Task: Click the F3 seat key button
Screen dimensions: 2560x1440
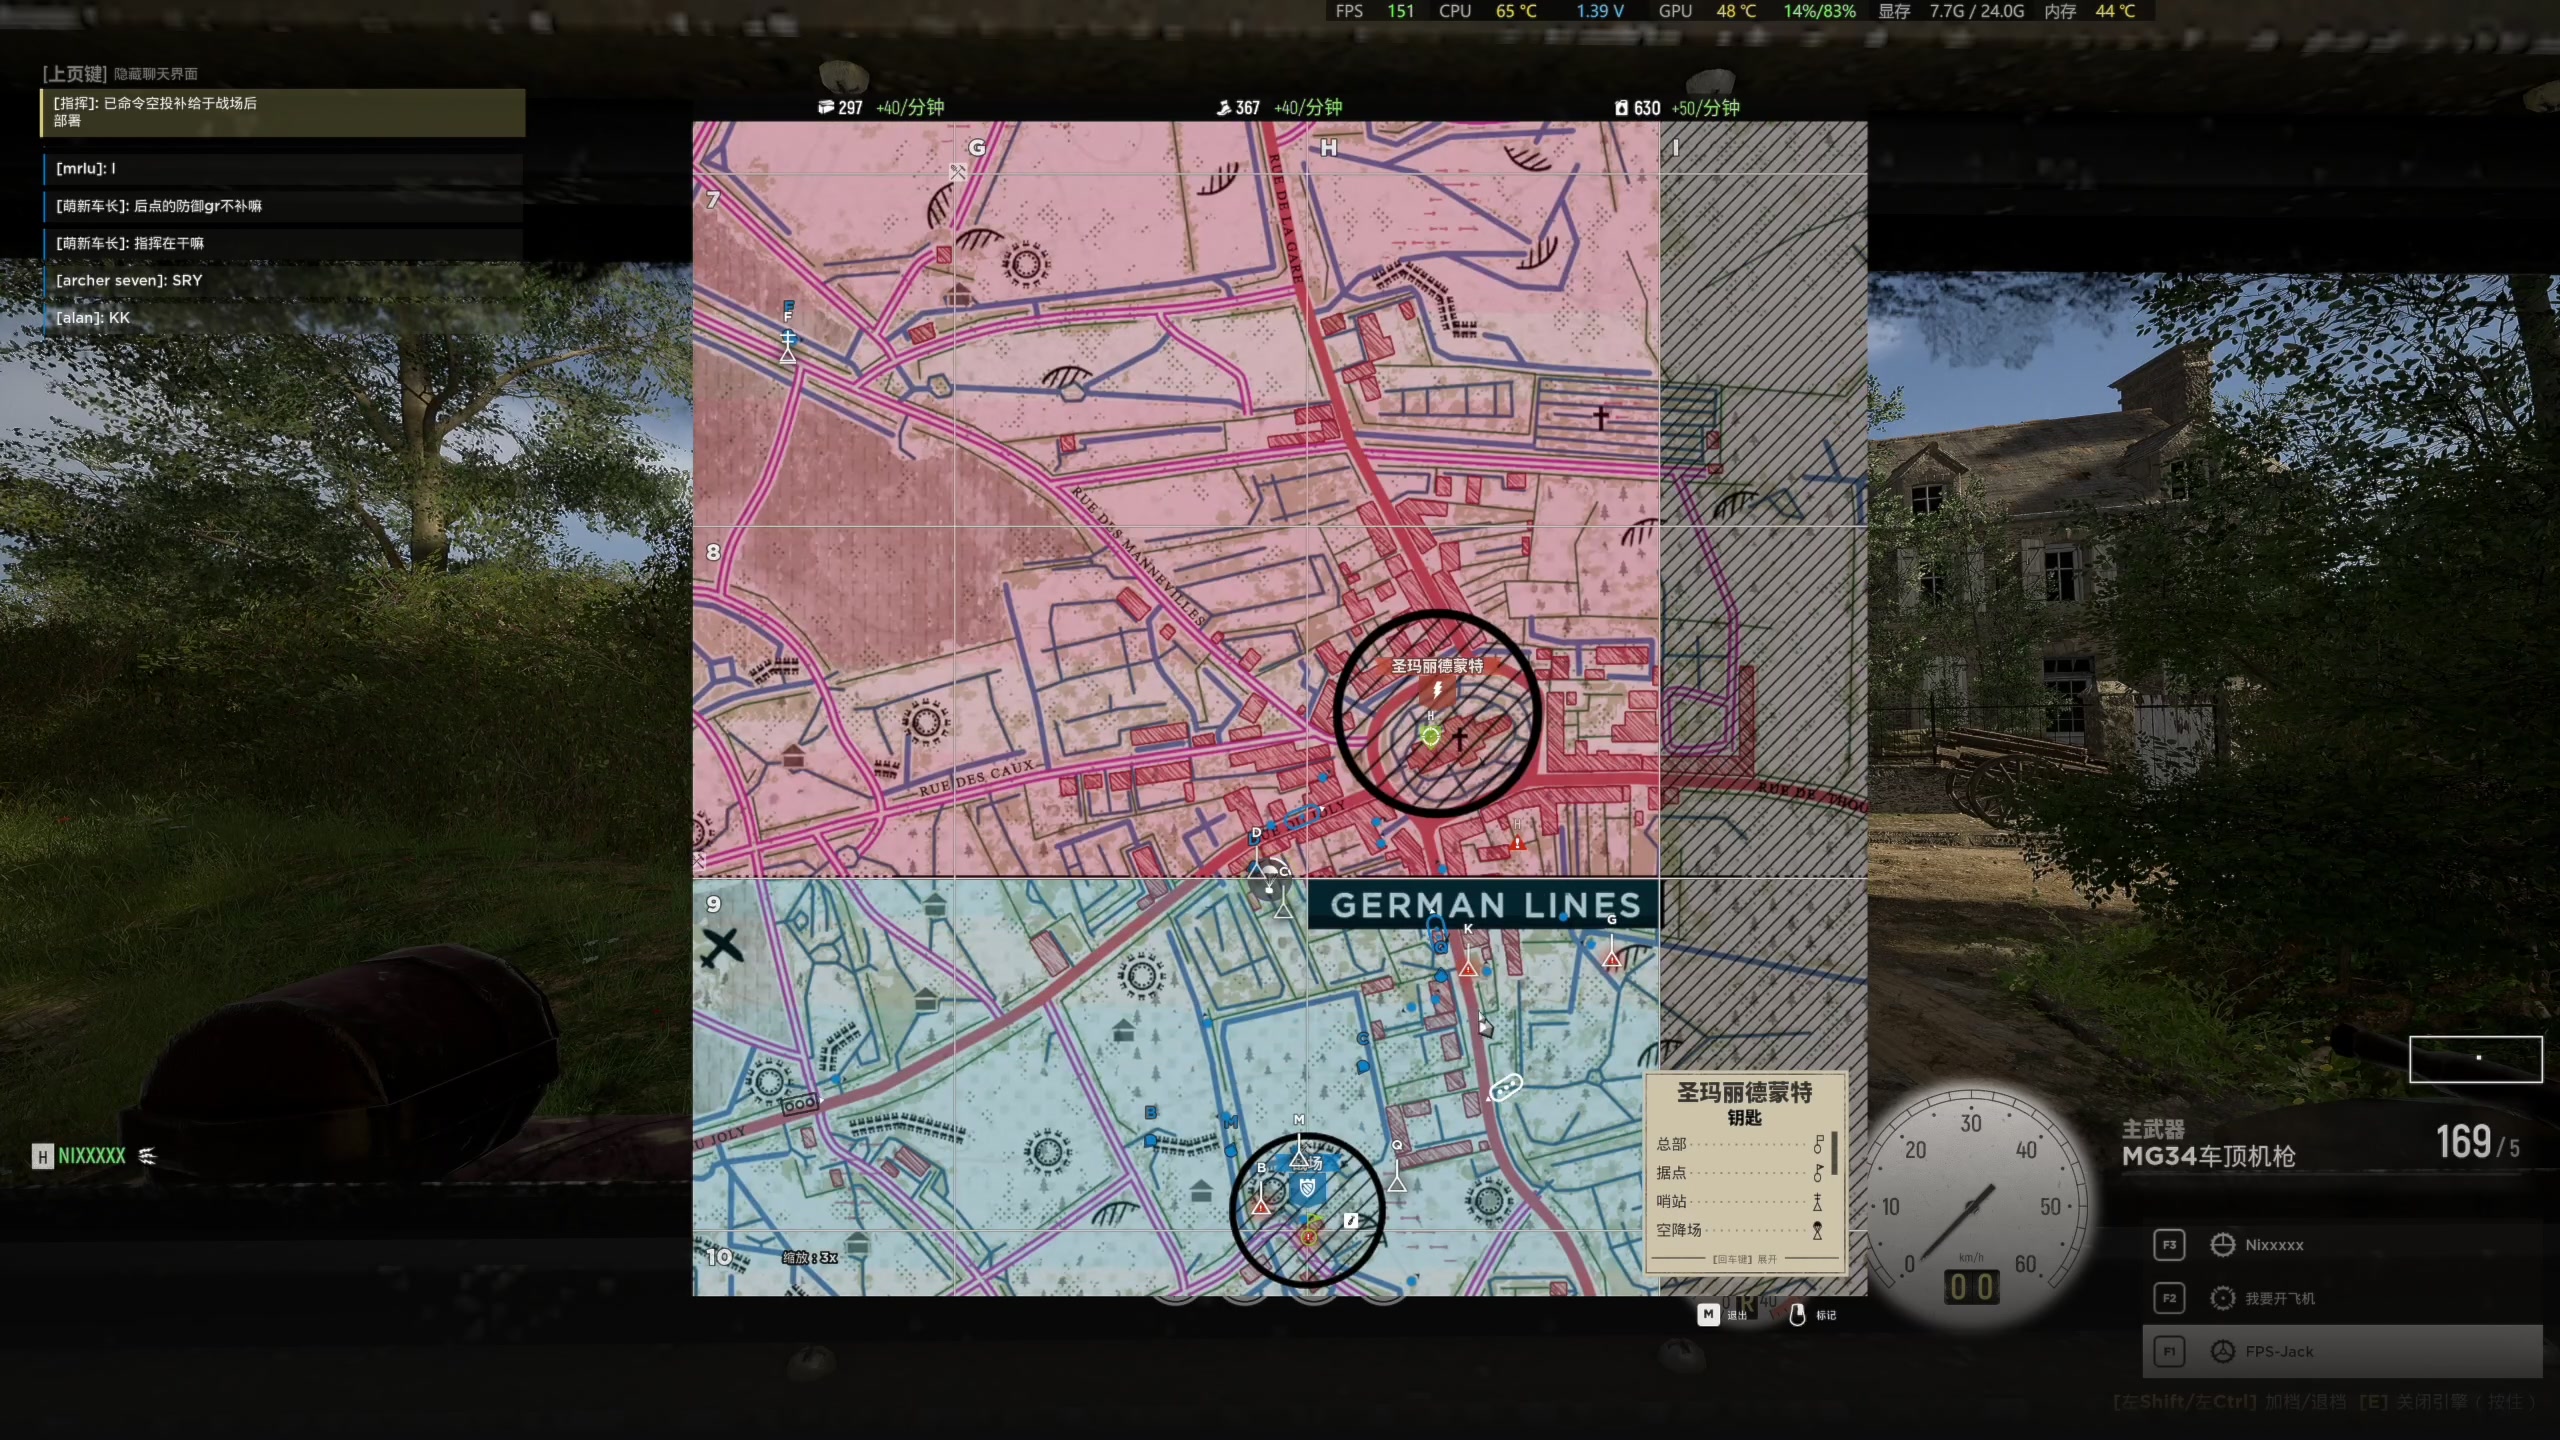Action: tap(2169, 1245)
